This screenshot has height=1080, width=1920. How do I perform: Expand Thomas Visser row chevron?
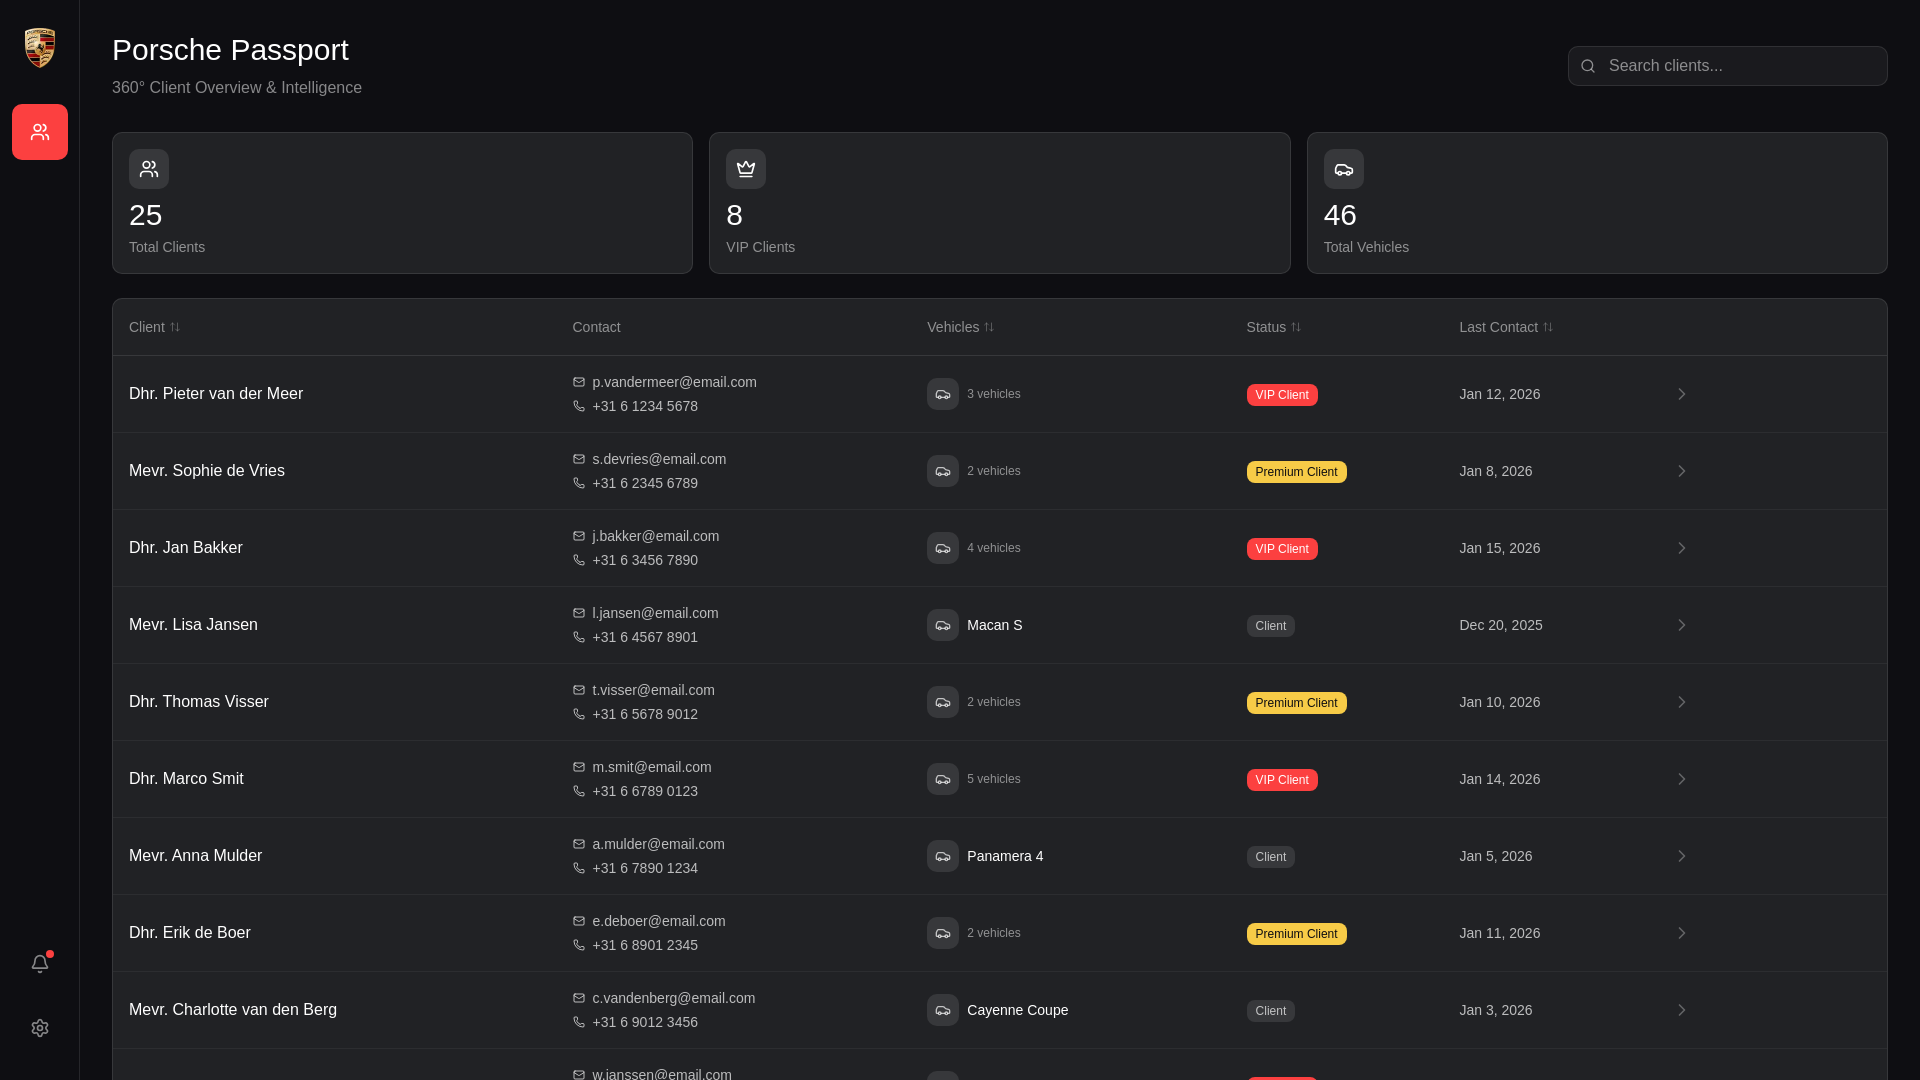point(1682,702)
